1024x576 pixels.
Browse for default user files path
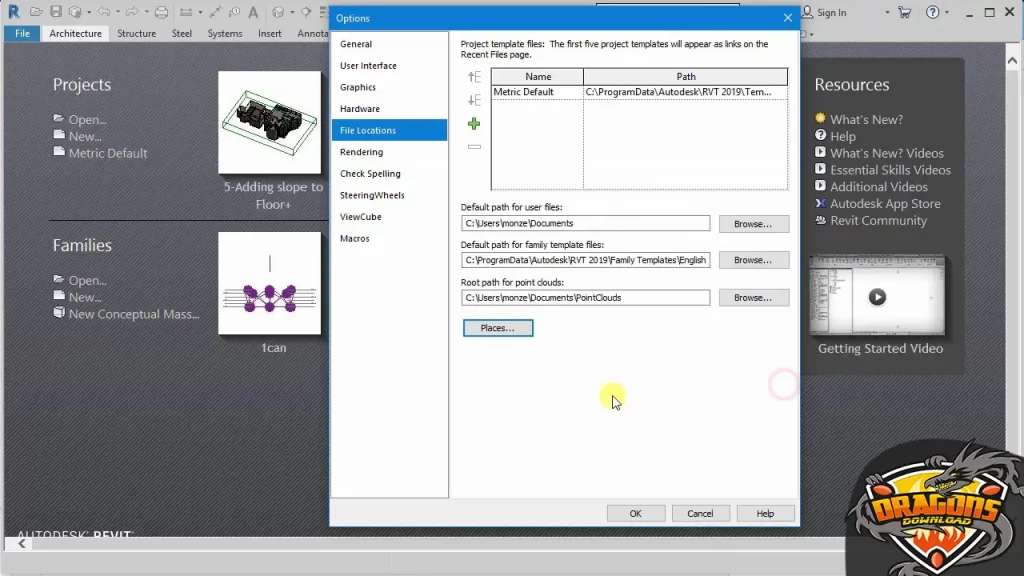click(x=753, y=224)
